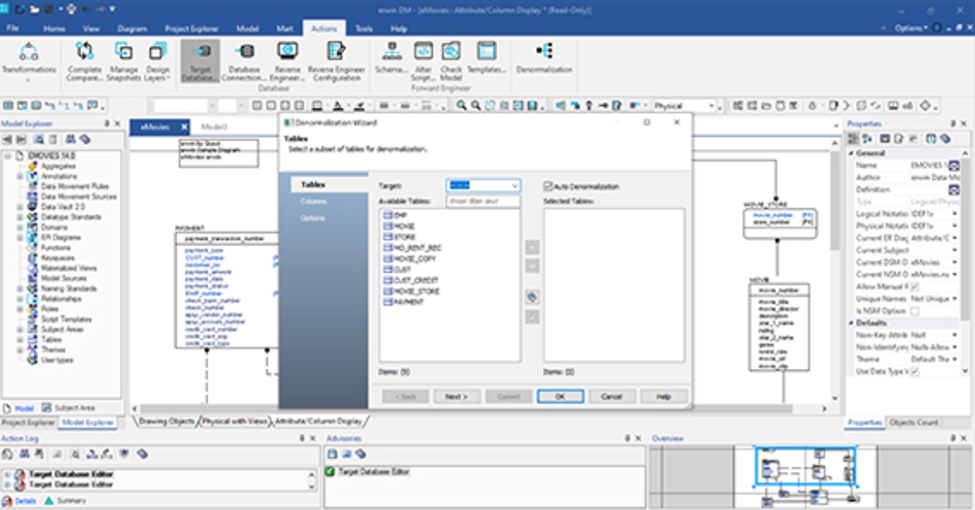Click Cancel in Denormalization Wizard
This screenshot has height=510, width=975.
click(612, 396)
